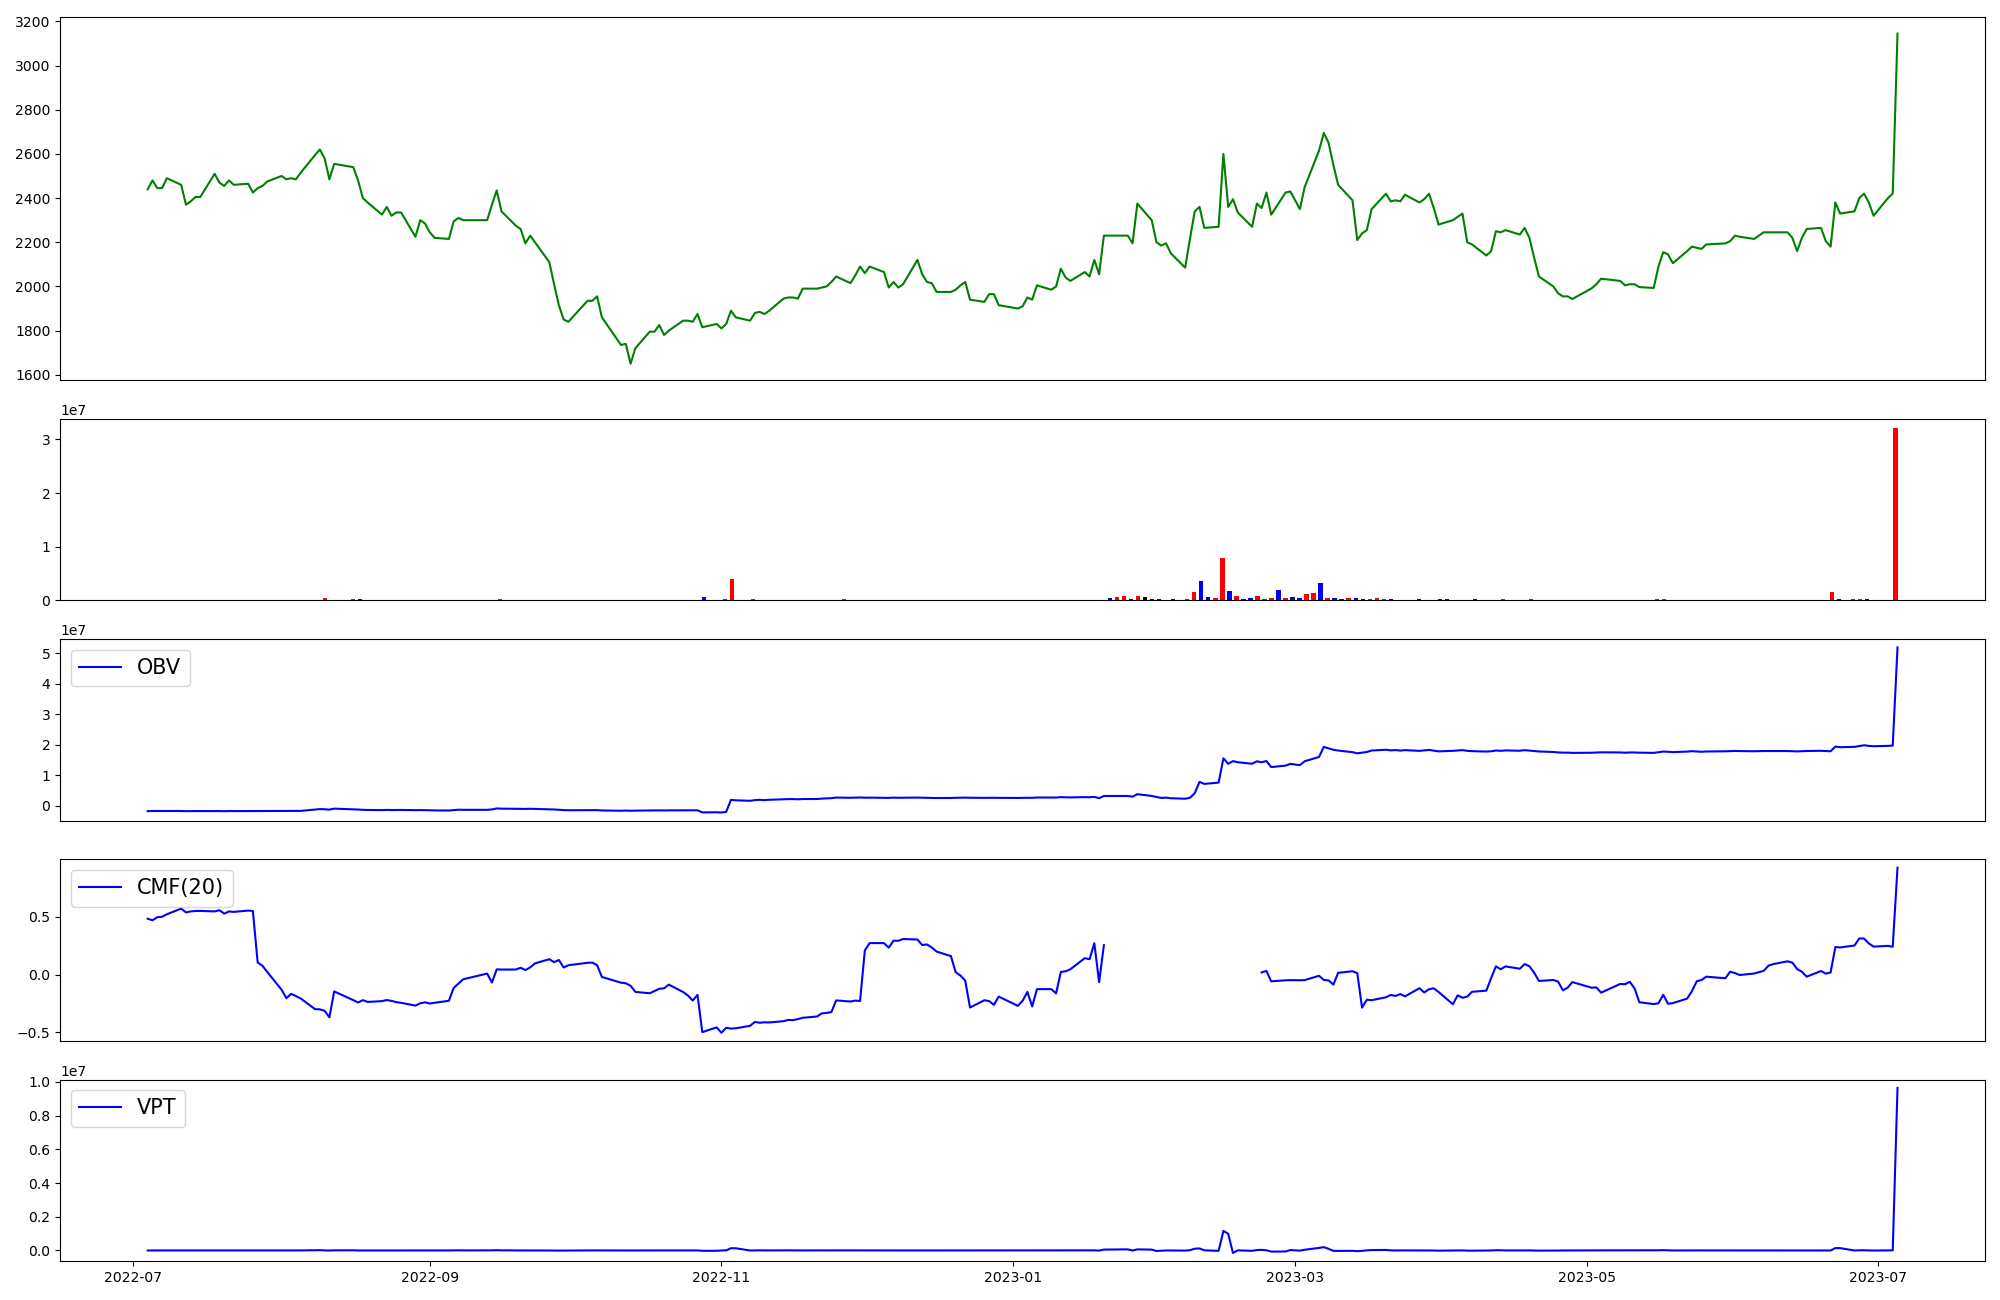Click the blue line swatch beside OBV
The image size is (2000, 1300).
pyautogui.click(x=100, y=667)
